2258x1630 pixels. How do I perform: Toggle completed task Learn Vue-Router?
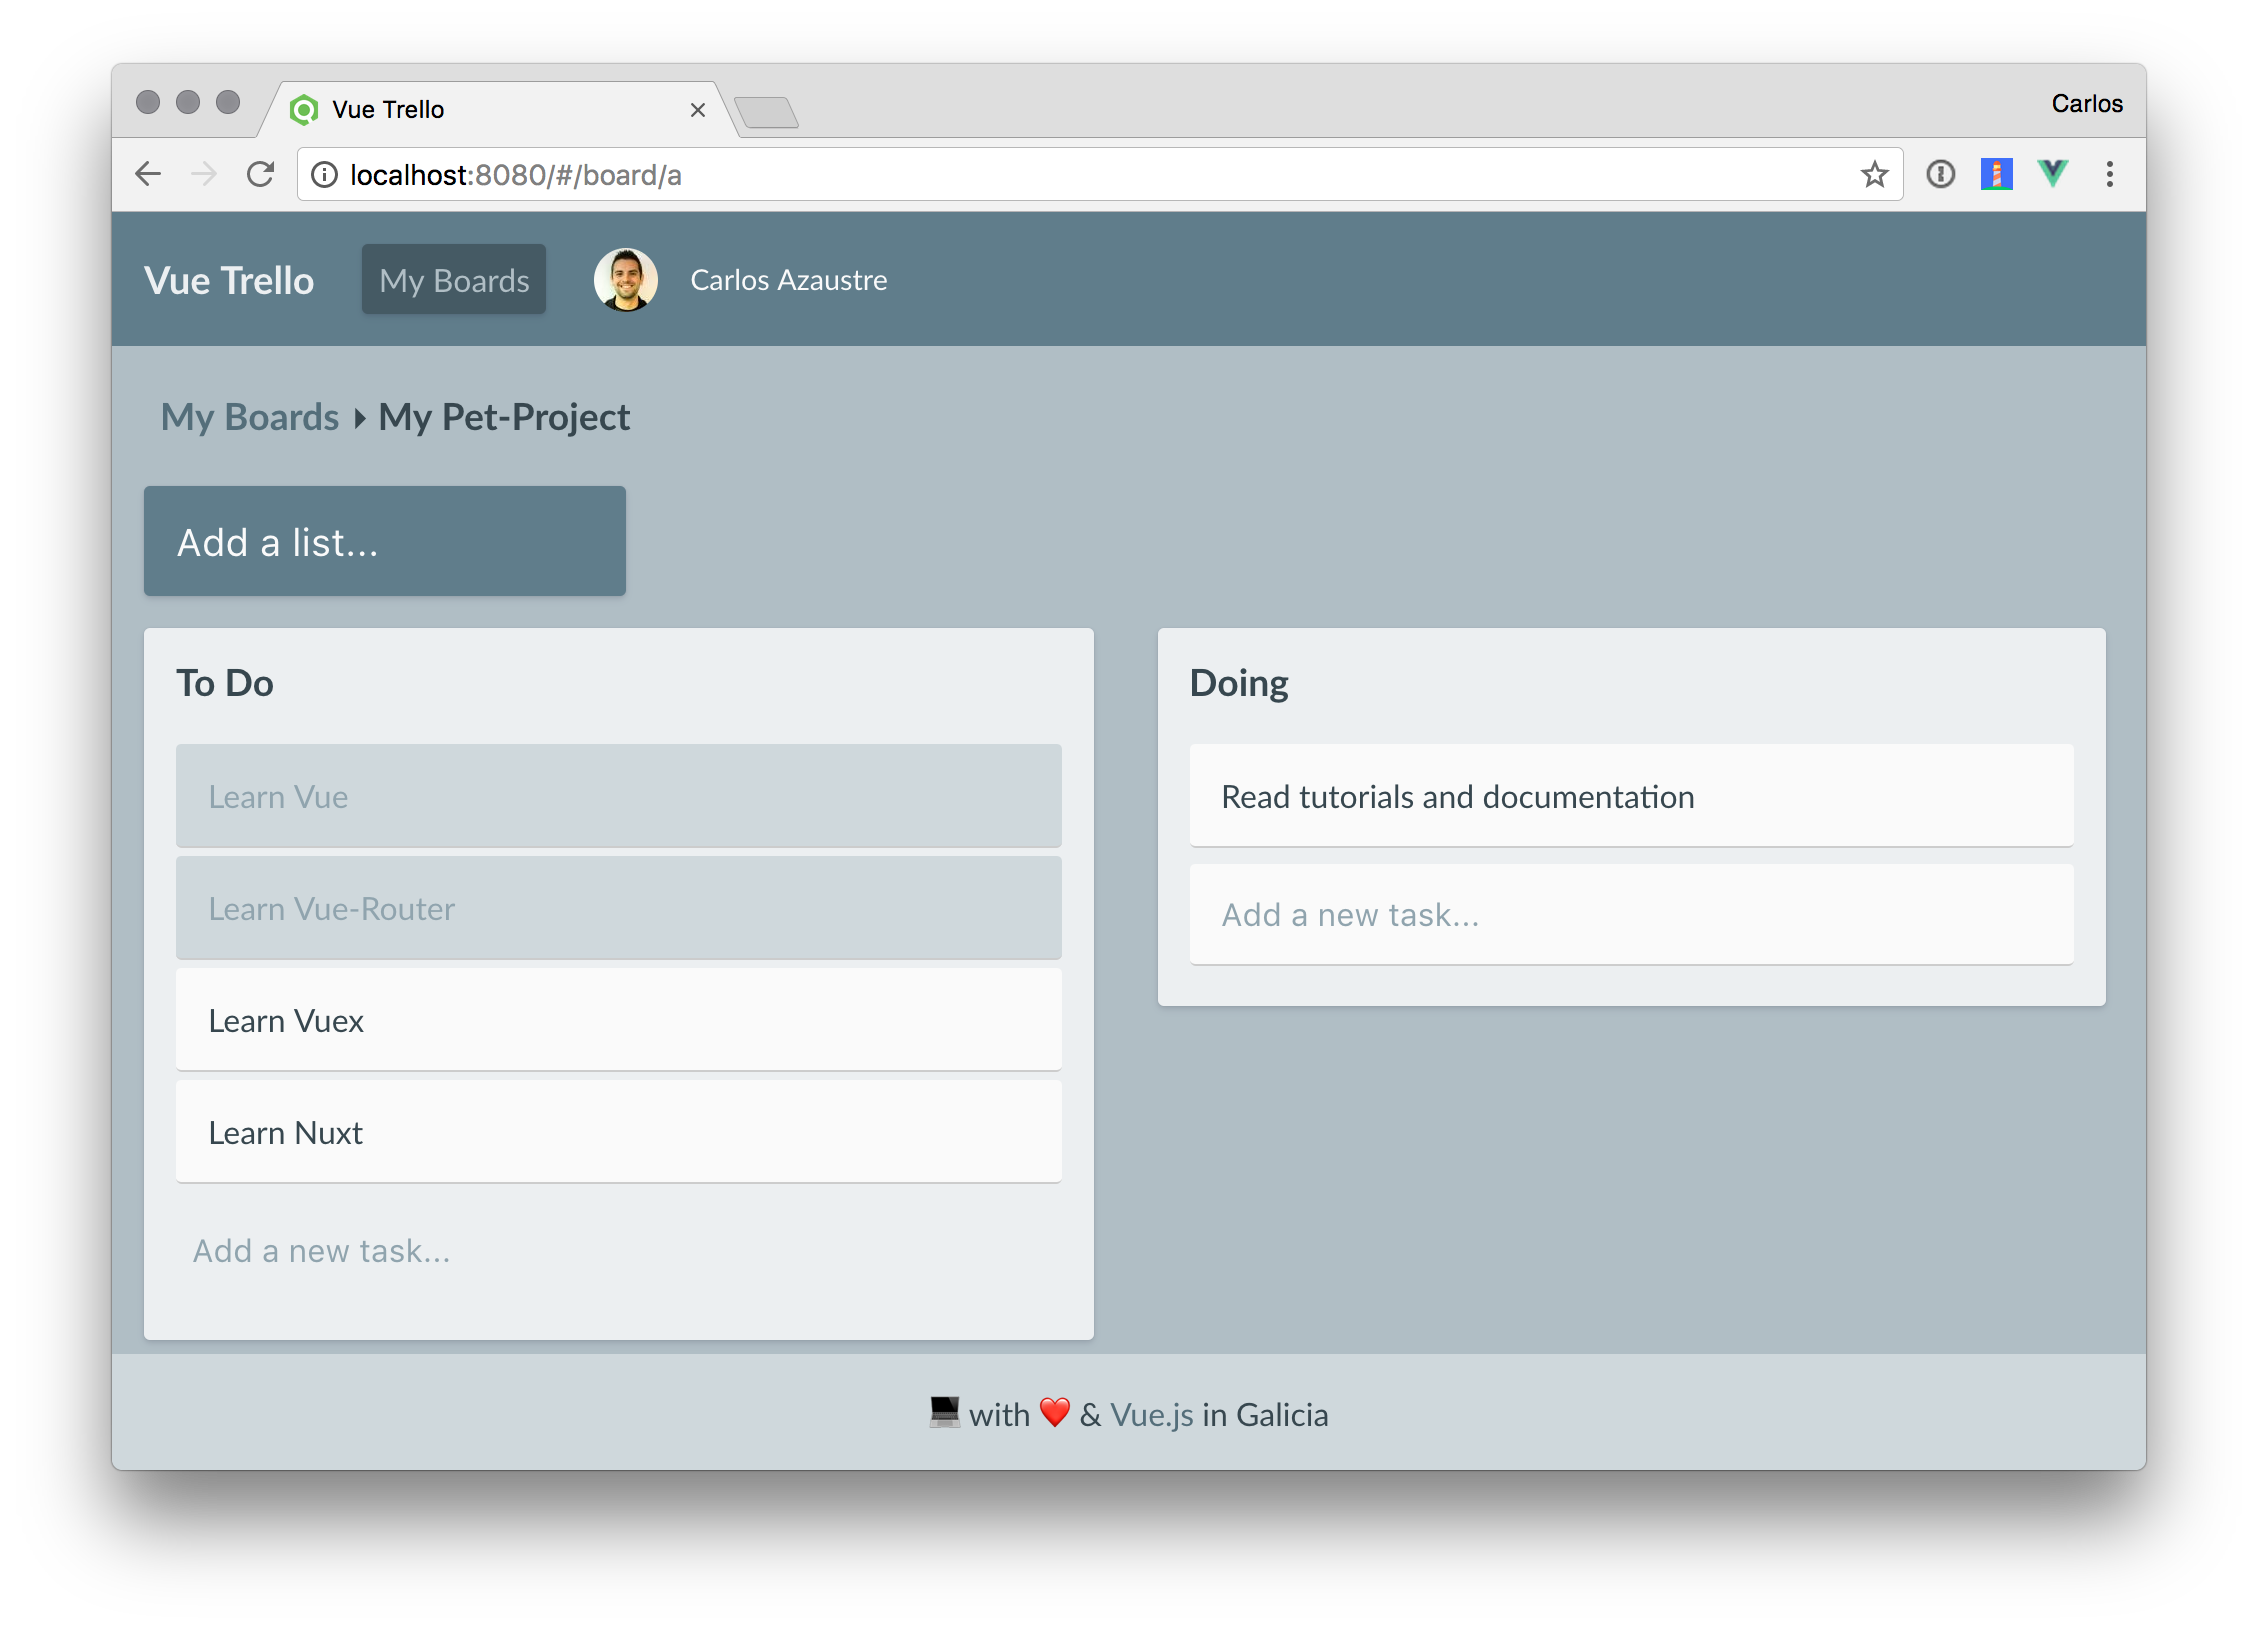[x=618, y=908]
